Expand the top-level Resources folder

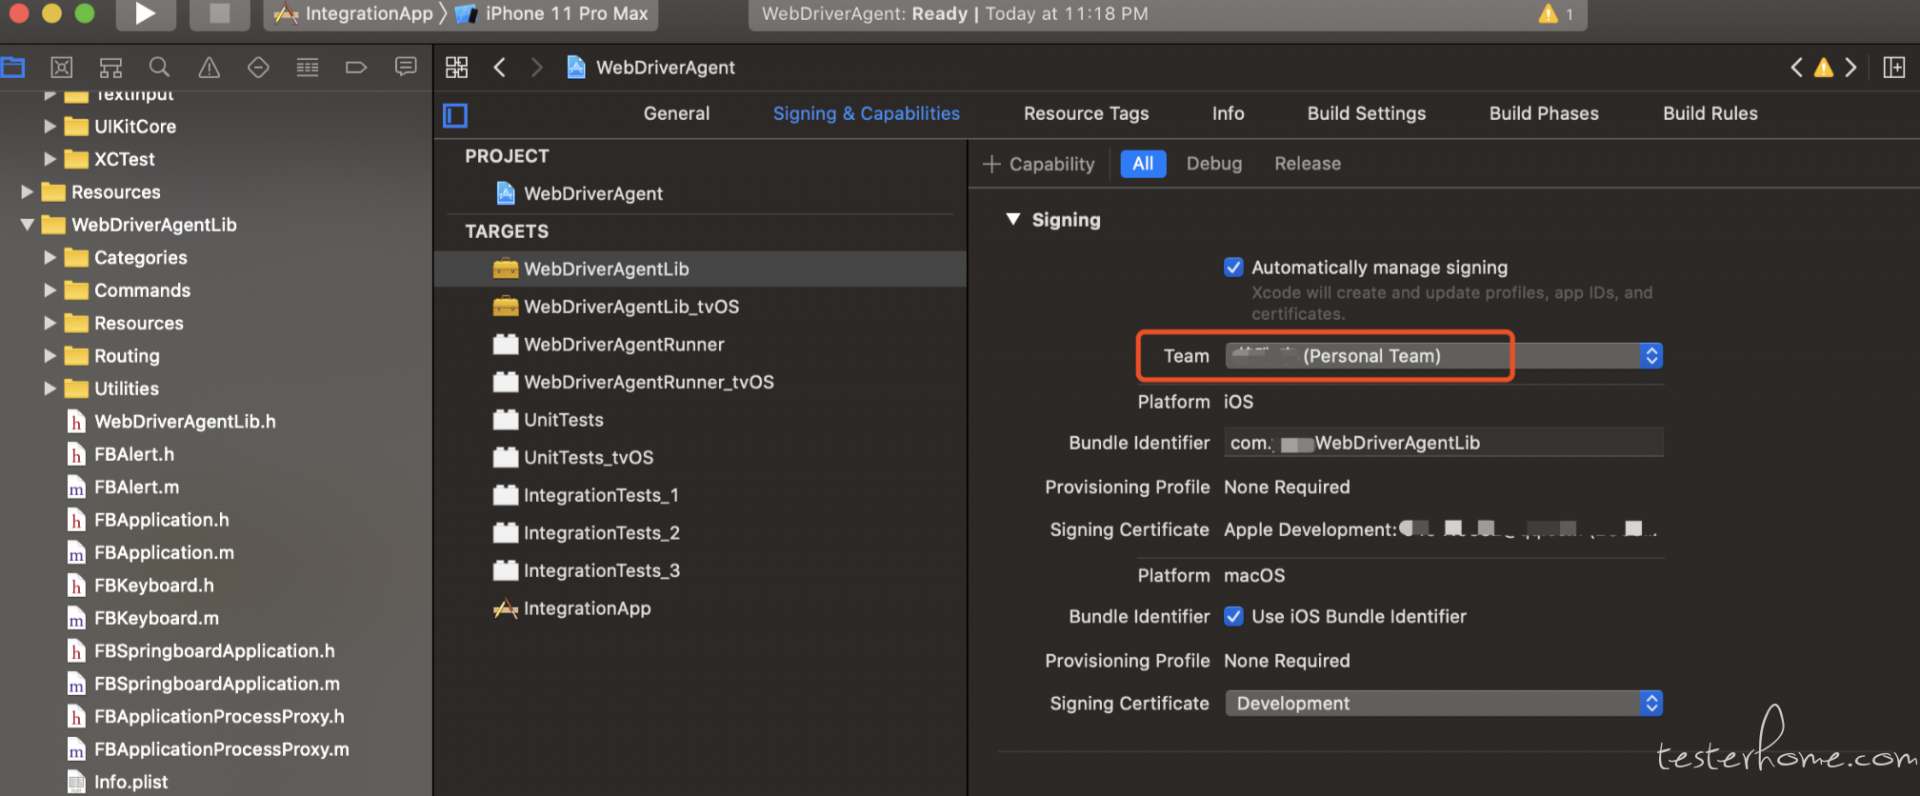tap(27, 192)
